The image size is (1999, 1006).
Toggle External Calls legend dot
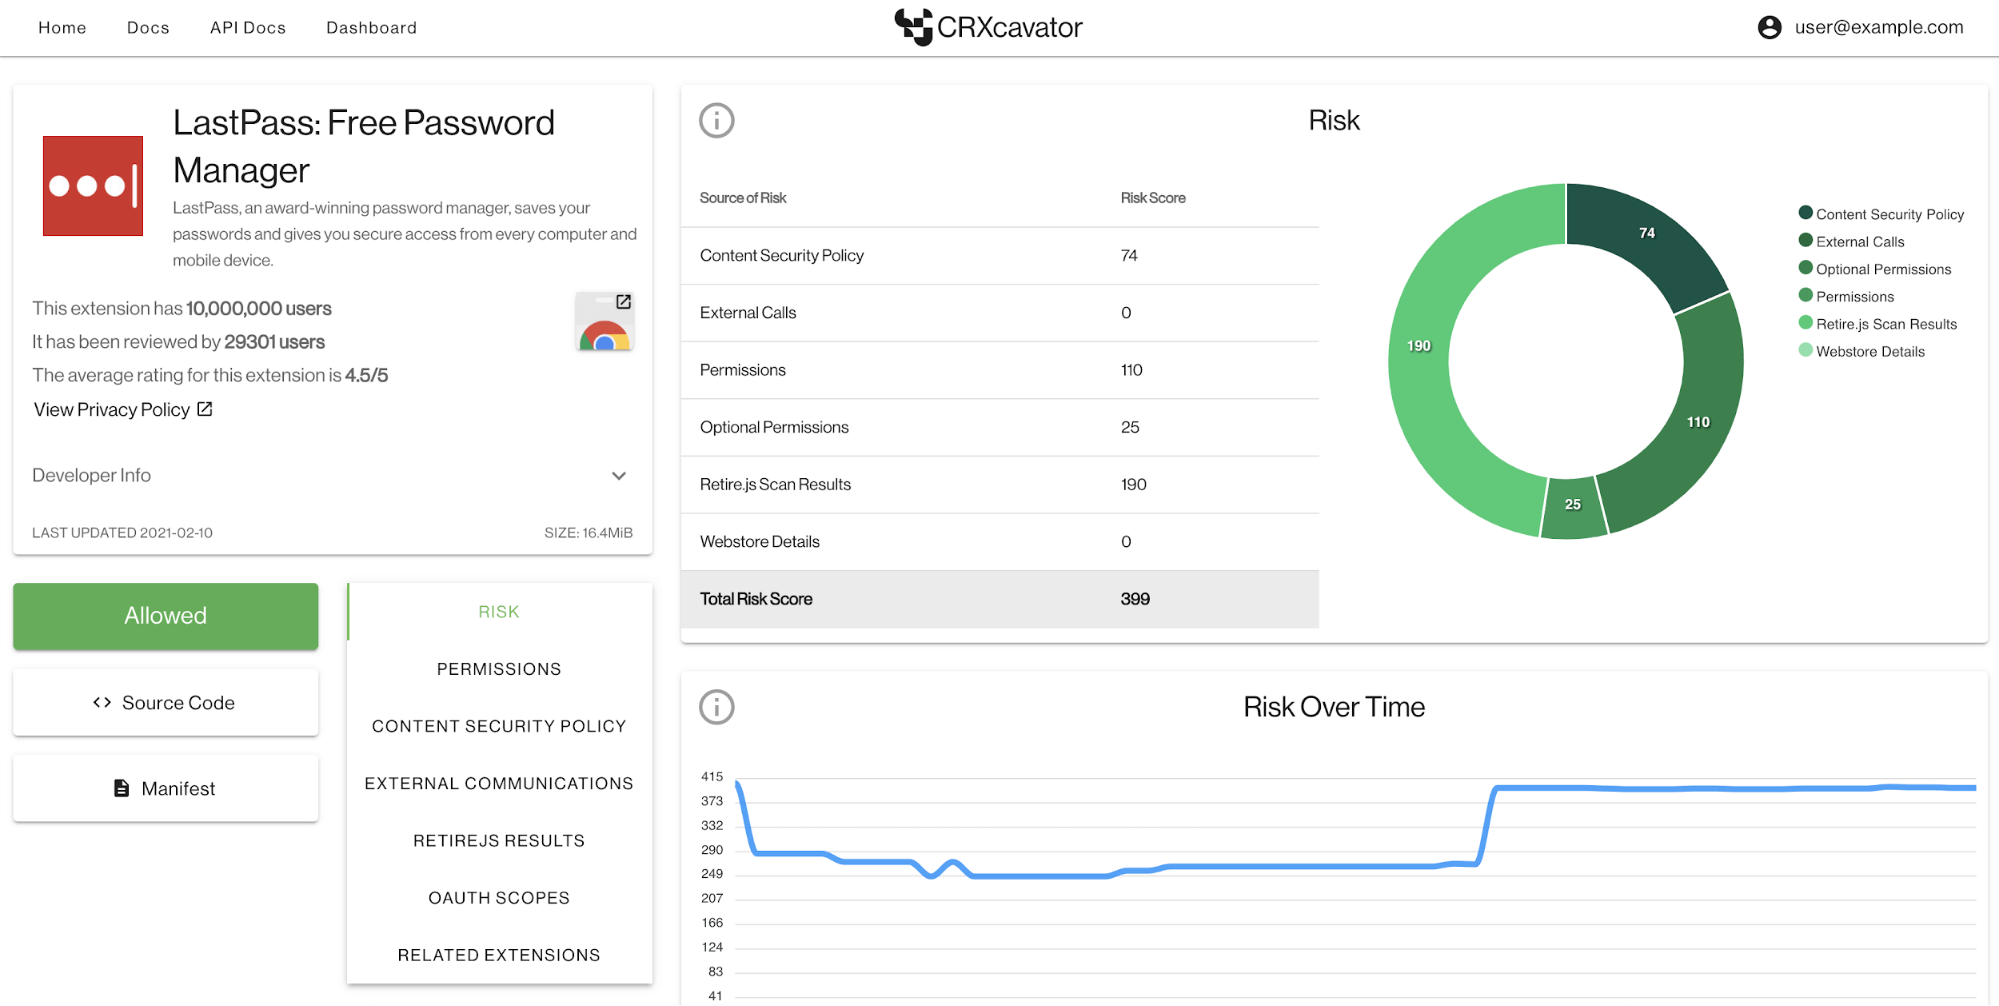[x=1805, y=240]
